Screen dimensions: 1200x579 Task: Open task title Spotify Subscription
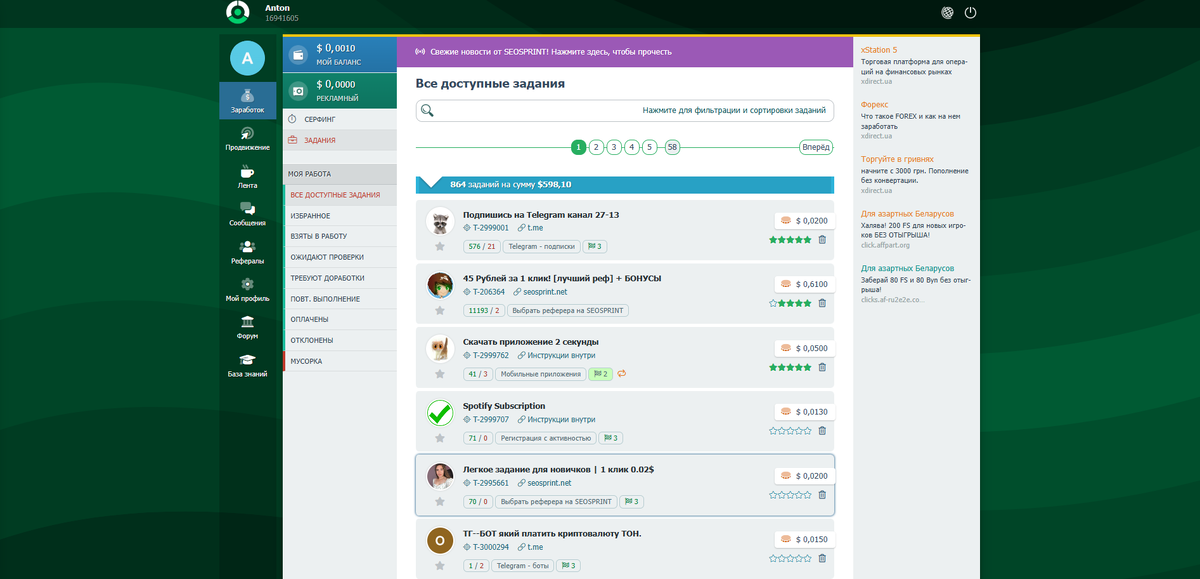point(504,406)
